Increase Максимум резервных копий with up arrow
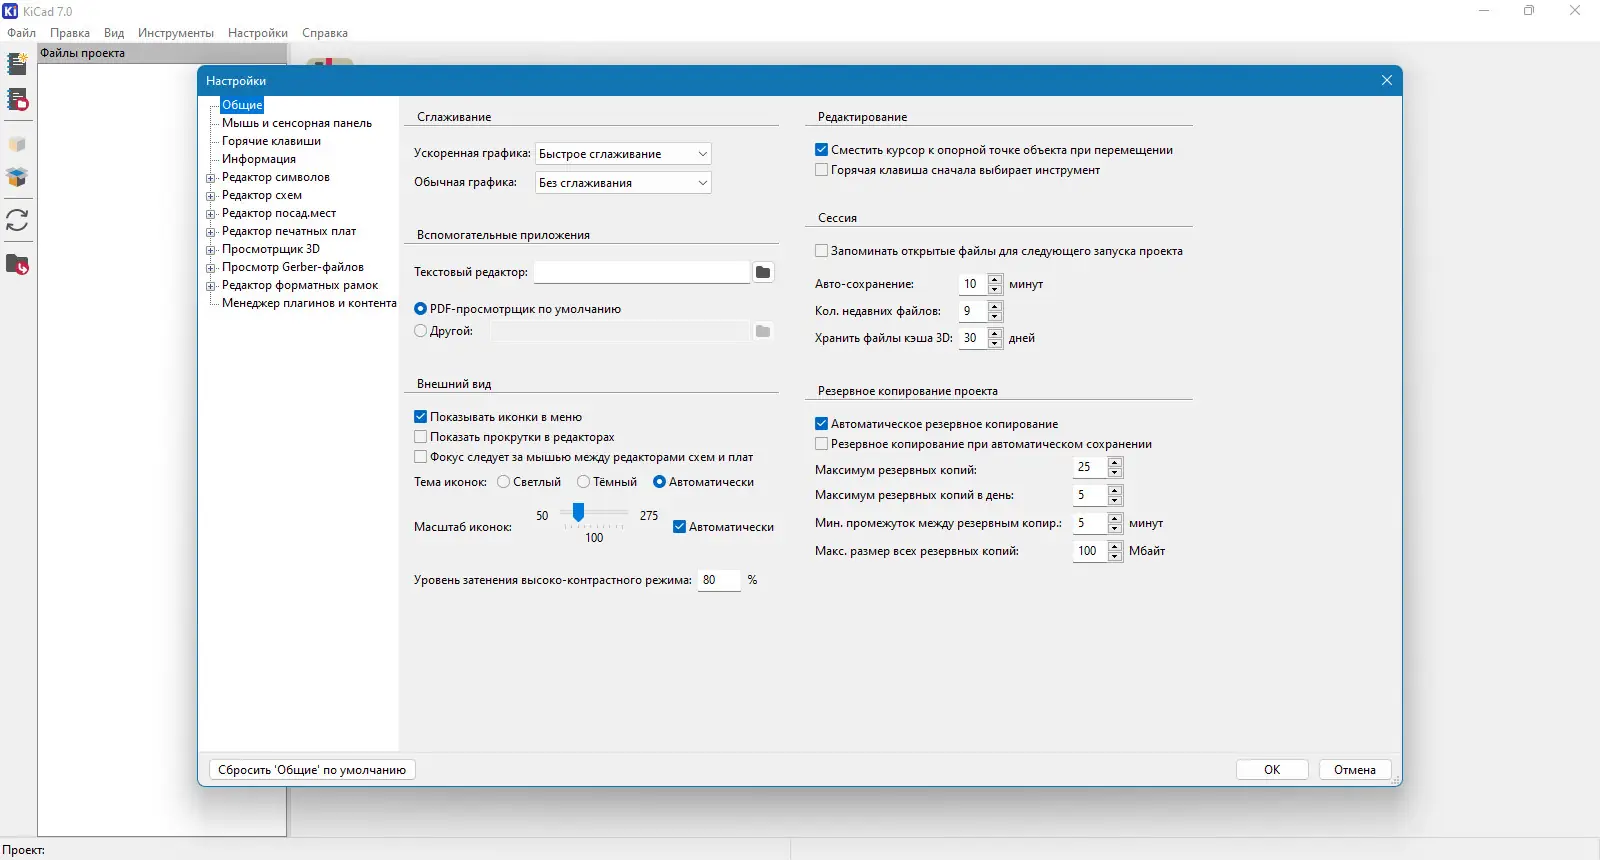 click(x=1115, y=462)
